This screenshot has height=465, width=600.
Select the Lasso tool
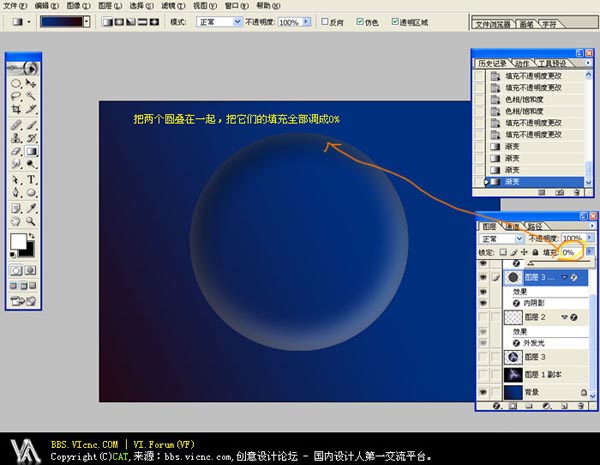(x=16, y=96)
